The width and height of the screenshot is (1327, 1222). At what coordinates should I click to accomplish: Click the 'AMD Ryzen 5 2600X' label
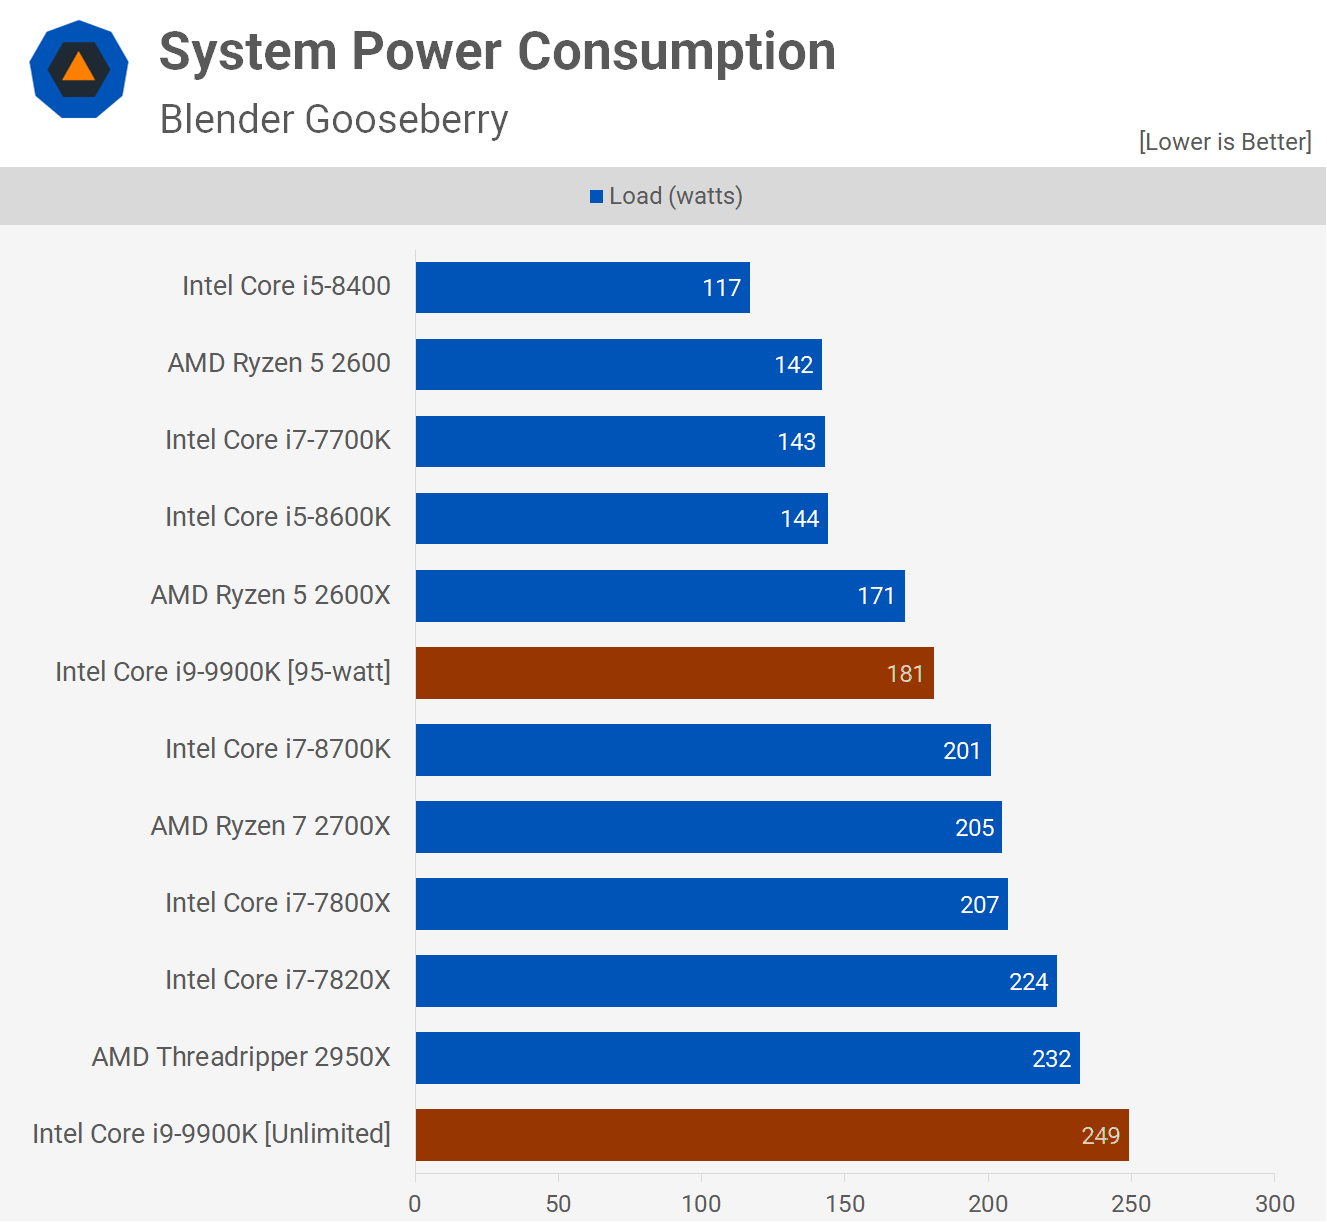pos(271,595)
